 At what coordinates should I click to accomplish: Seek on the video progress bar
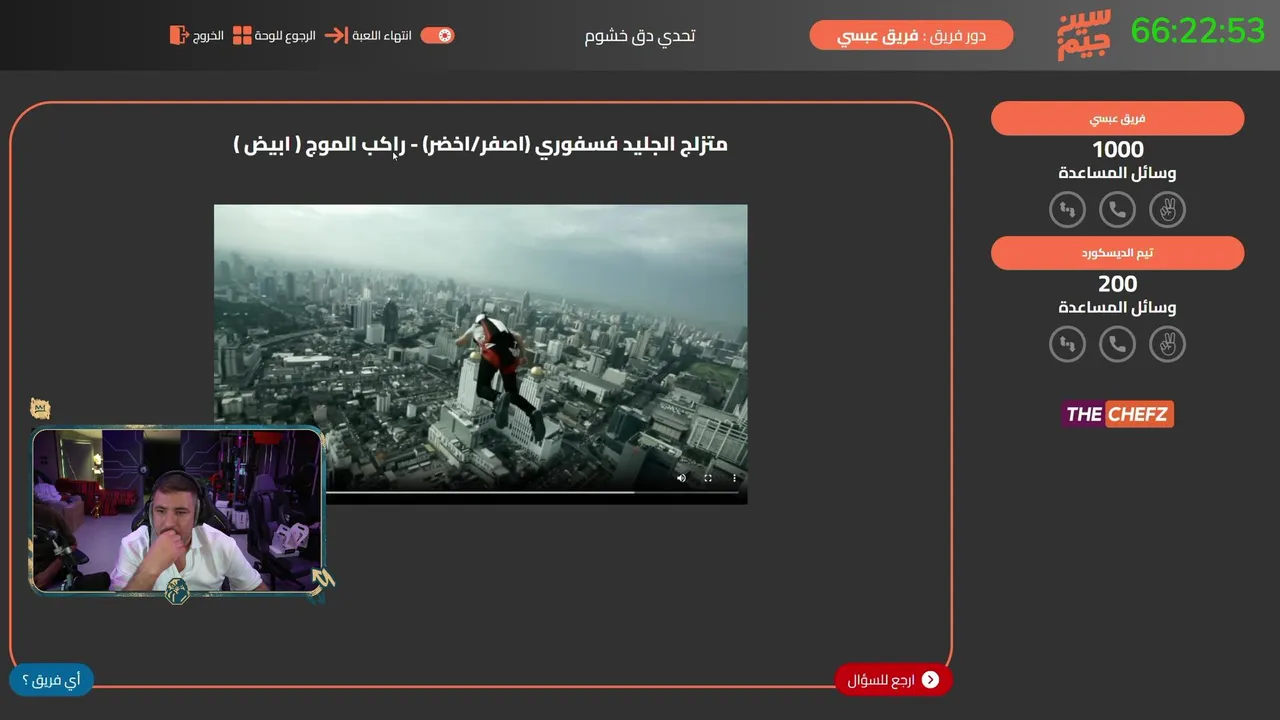click(x=533, y=492)
